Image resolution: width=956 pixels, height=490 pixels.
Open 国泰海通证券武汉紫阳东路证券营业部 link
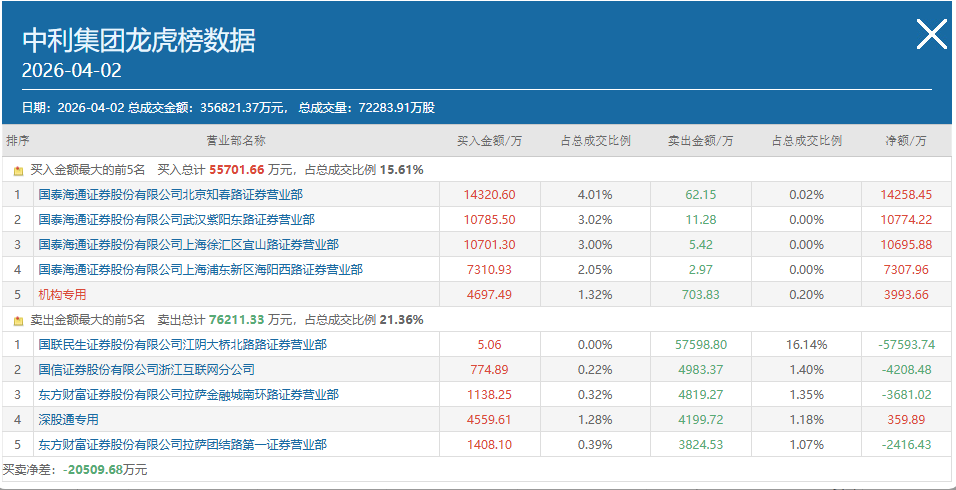click(177, 220)
